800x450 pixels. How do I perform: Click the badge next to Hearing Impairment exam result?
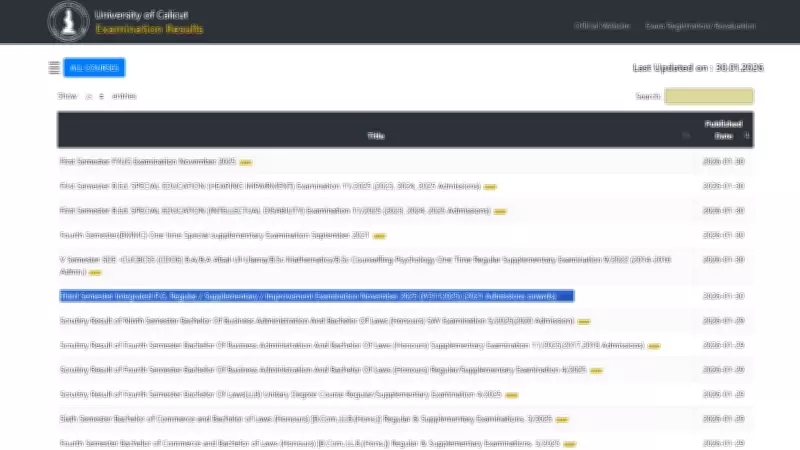pos(490,187)
